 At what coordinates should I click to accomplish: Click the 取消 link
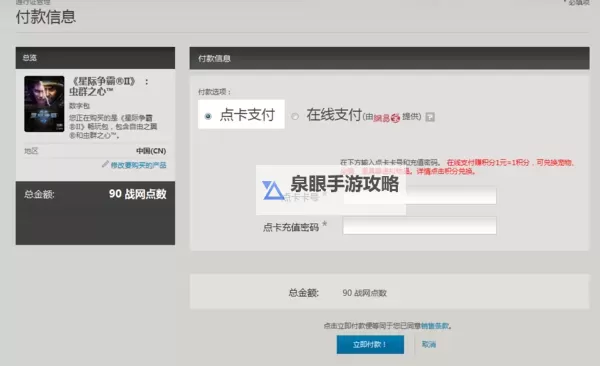coord(429,344)
